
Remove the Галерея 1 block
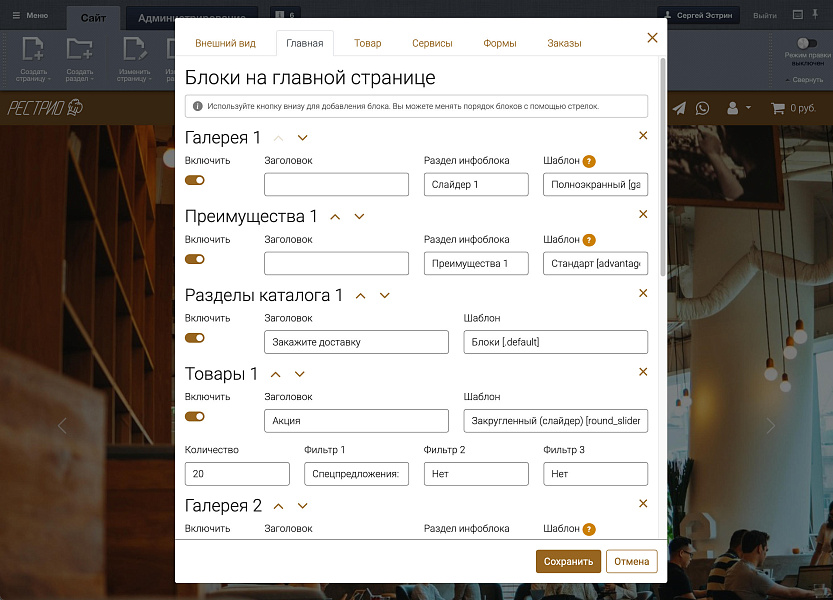(x=643, y=136)
